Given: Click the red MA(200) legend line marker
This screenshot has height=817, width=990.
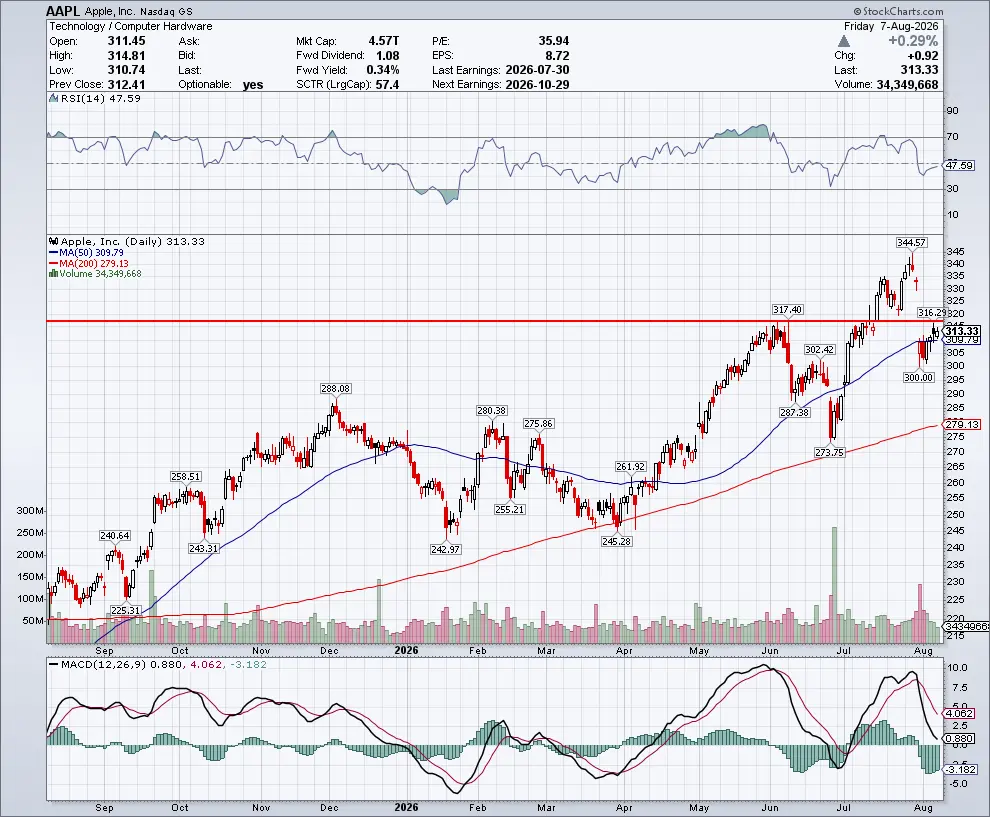Looking at the screenshot, I should click(x=54, y=263).
